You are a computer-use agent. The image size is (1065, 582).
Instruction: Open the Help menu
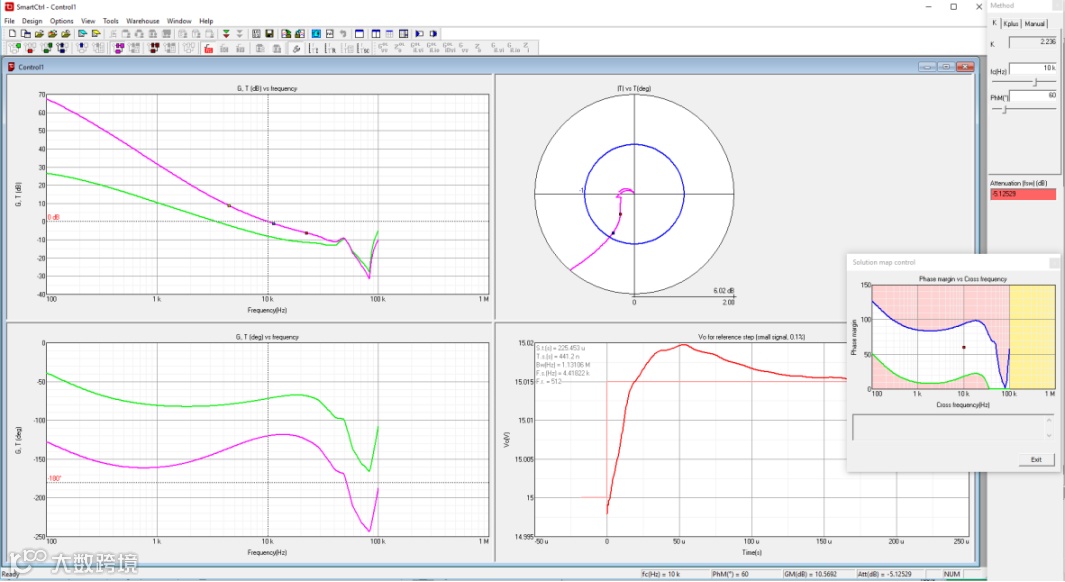[206, 21]
